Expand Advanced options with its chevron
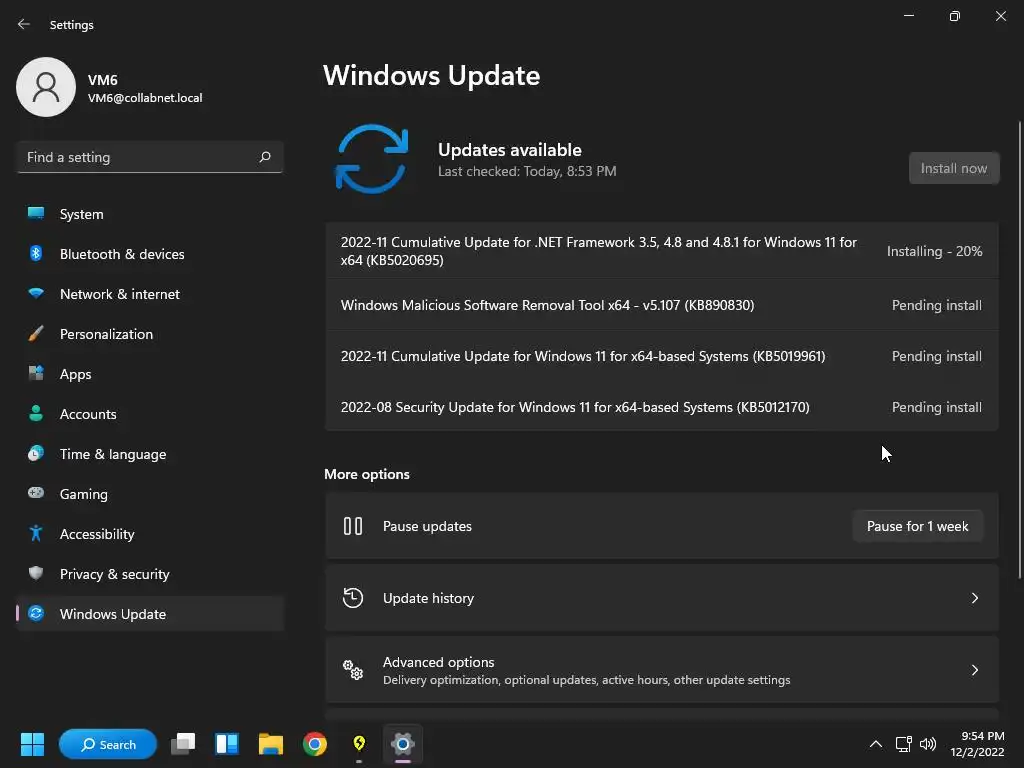1024x768 pixels. (x=974, y=670)
